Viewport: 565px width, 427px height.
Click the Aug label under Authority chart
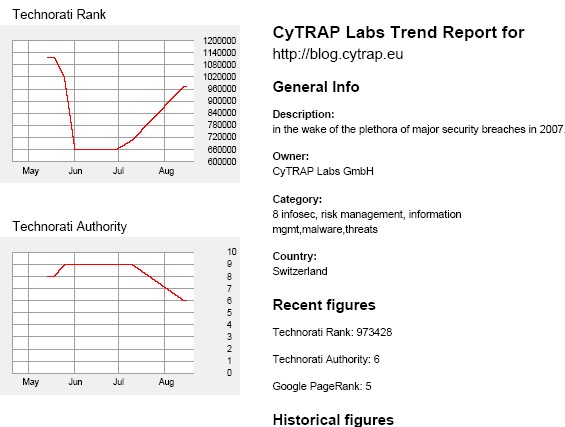[x=166, y=382]
